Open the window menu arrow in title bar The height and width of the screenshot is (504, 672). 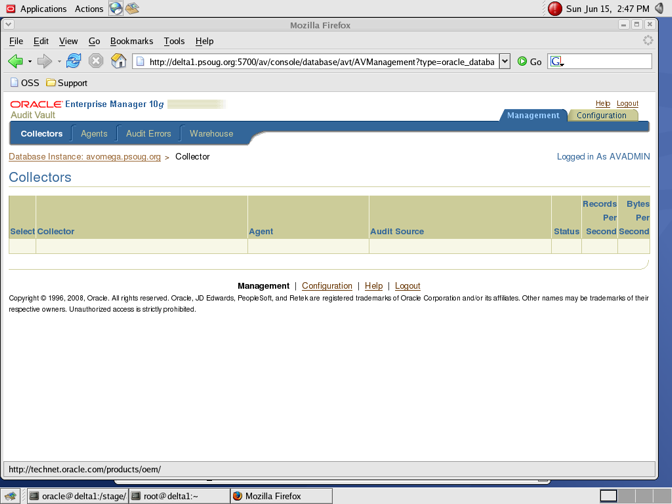pyautogui.click(x=8, y=25)
